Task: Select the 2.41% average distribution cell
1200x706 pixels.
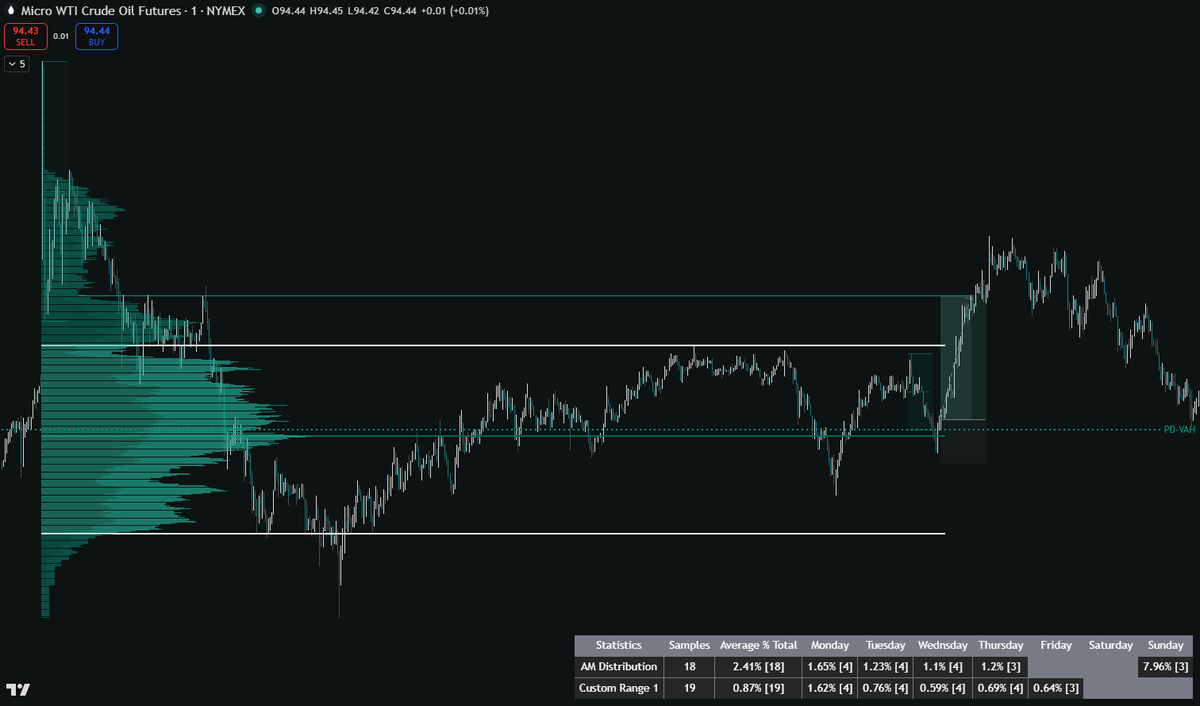Action: point(758,666)
